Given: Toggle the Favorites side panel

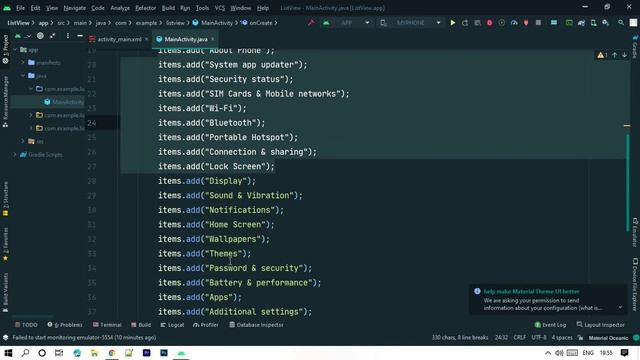Looking at the screenshot, I should (x=5, y=244).
